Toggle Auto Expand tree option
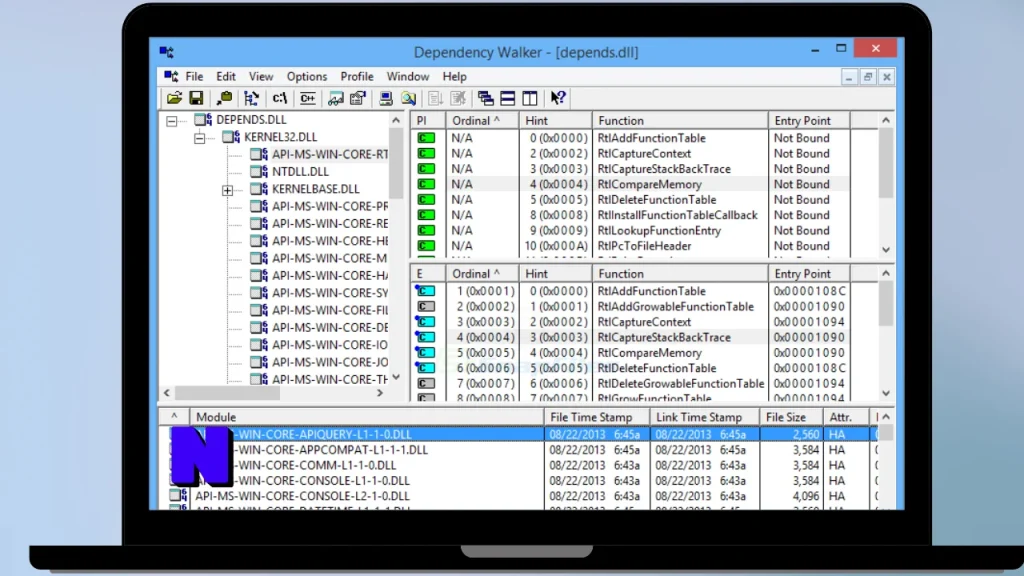This screenshot has width=1024, height=576. [251, 98]
